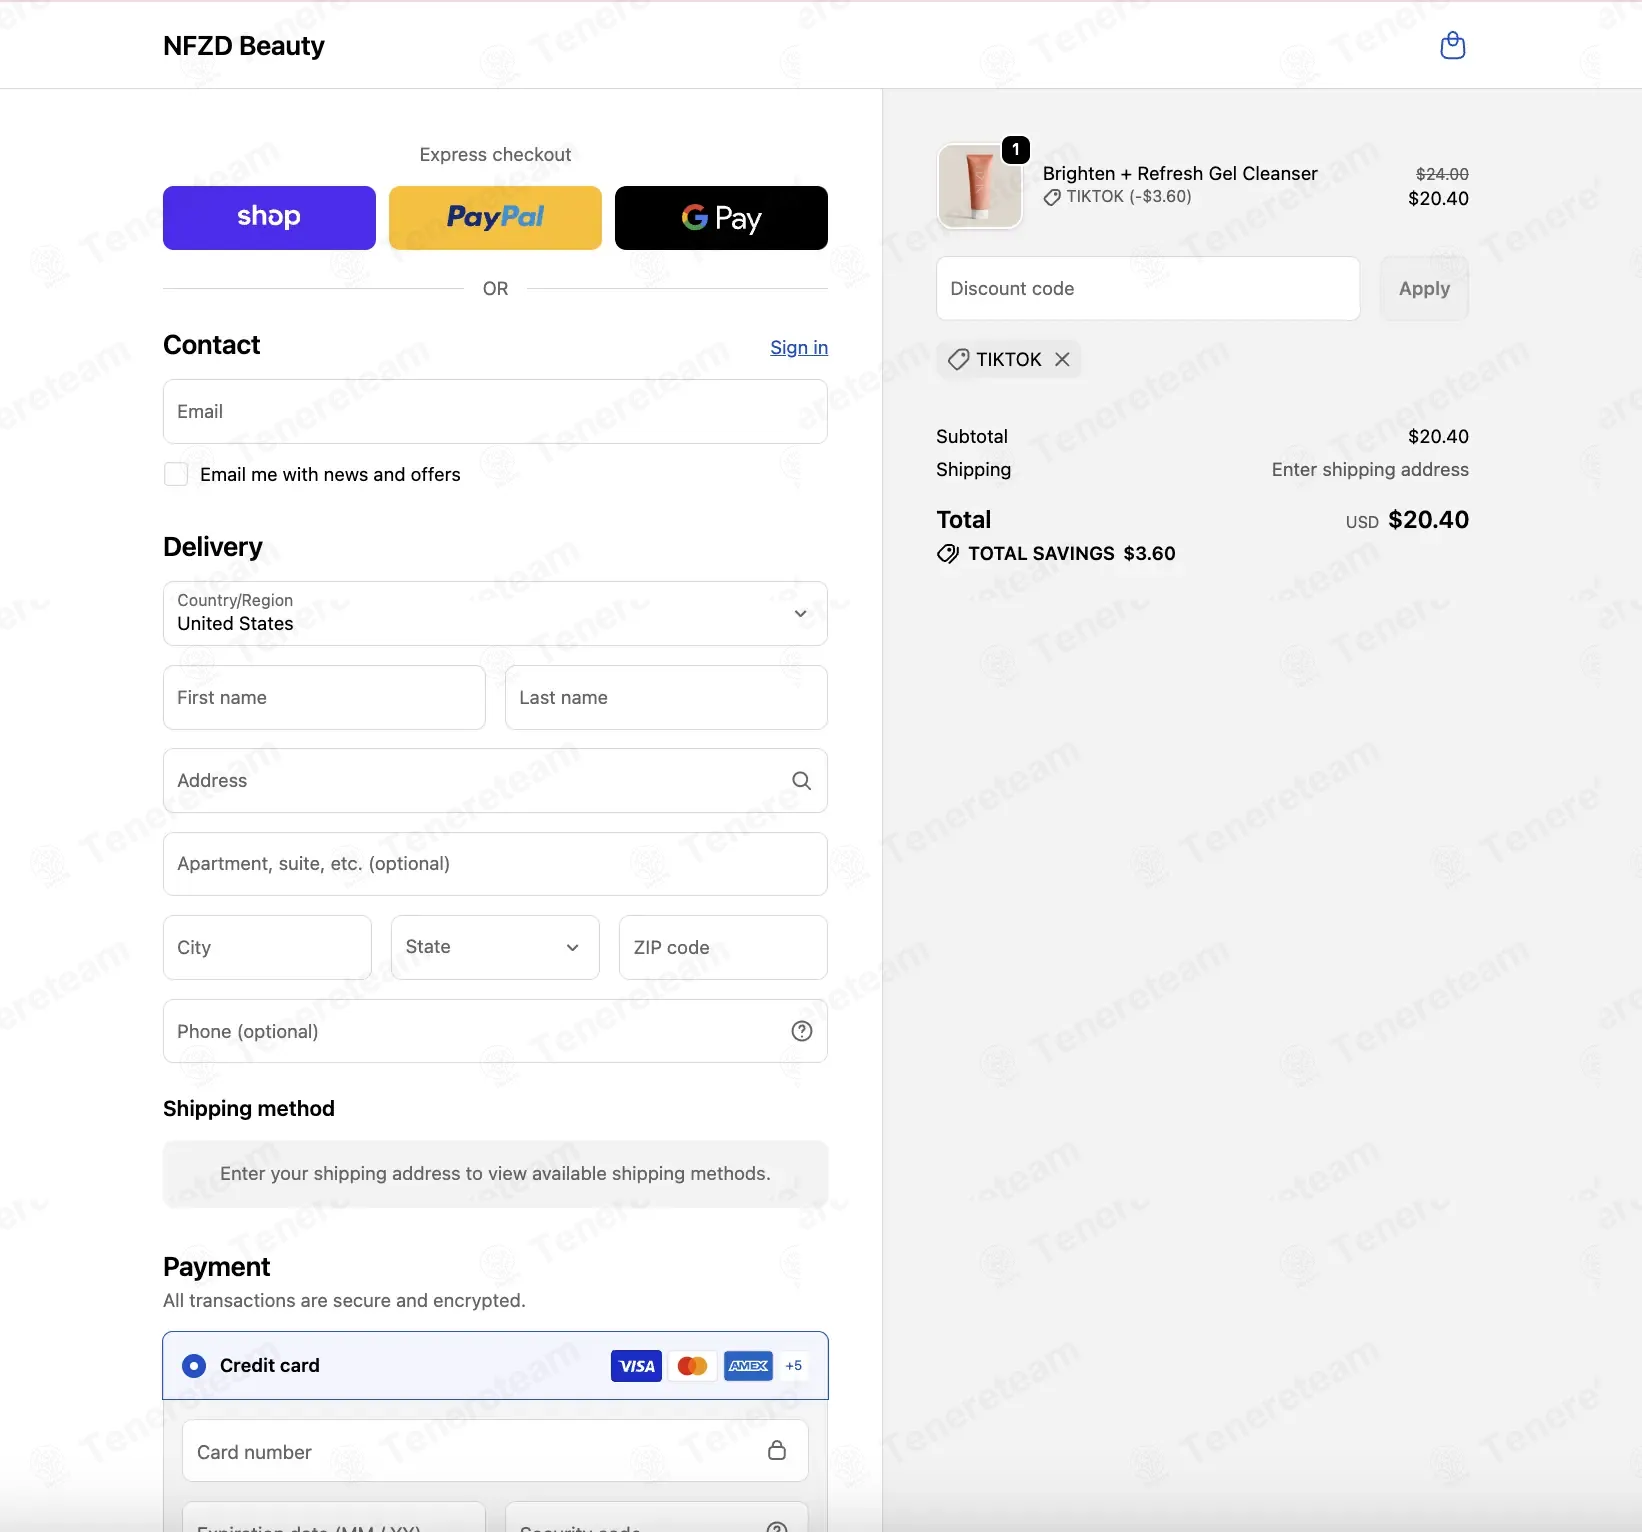Remove the TIKTOK discount code tag

point(1062,359)
